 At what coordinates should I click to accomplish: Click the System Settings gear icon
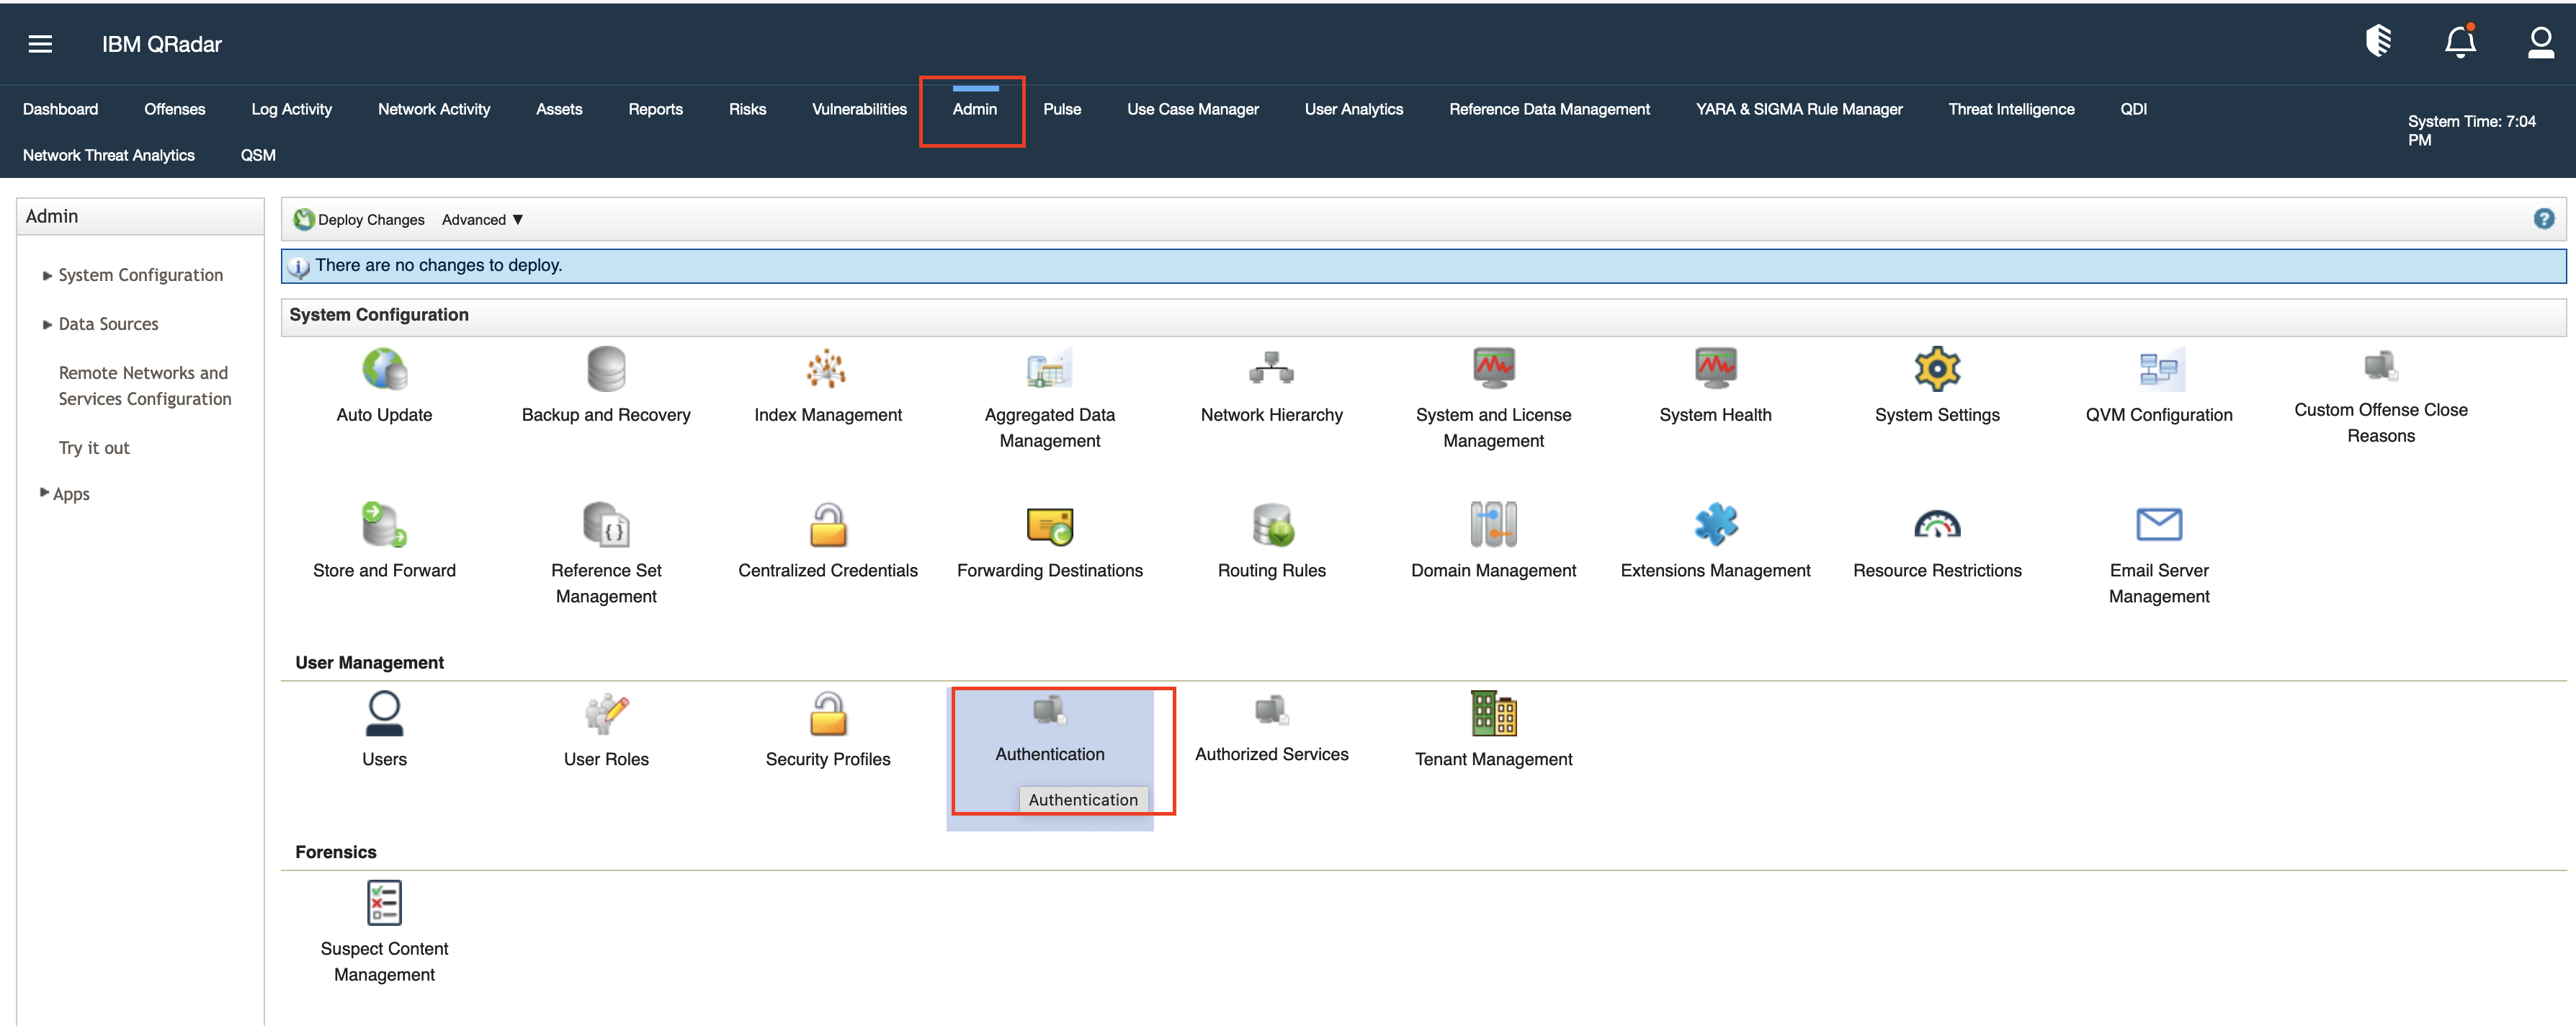coord(1937,368)
